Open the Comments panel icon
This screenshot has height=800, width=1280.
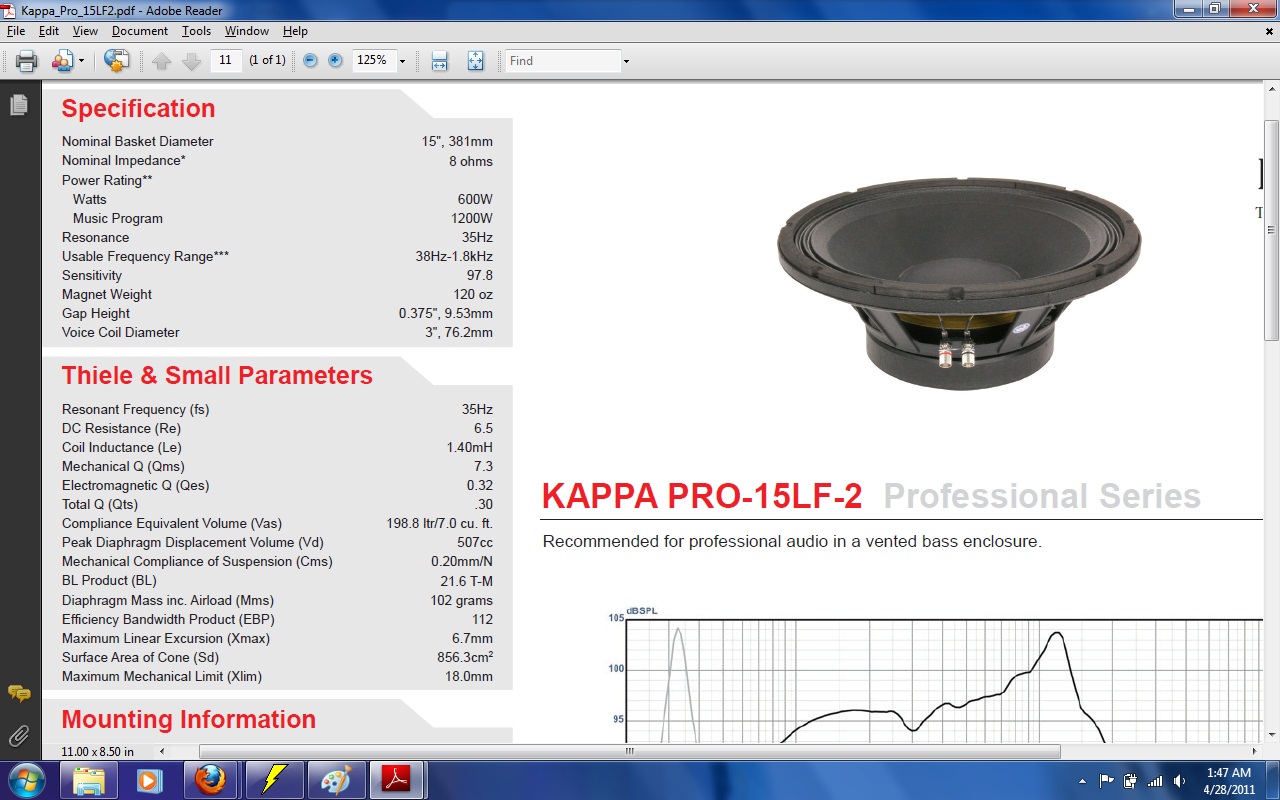coord(18,693)
